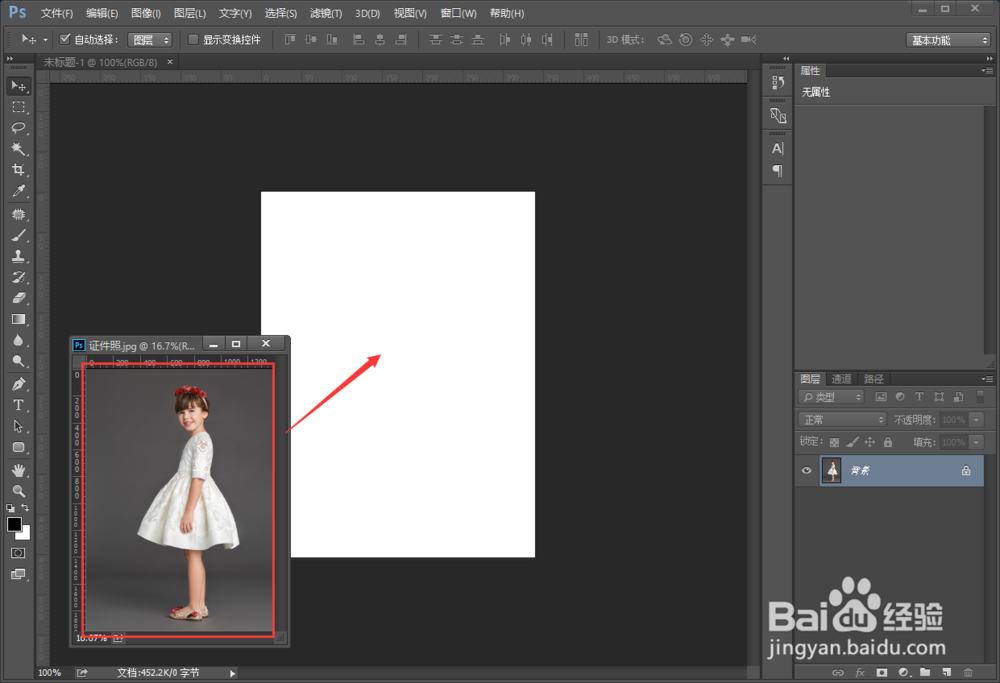The image size is (1000, 683).
Task: Select the Pen tool
Action: coord(18,385)
